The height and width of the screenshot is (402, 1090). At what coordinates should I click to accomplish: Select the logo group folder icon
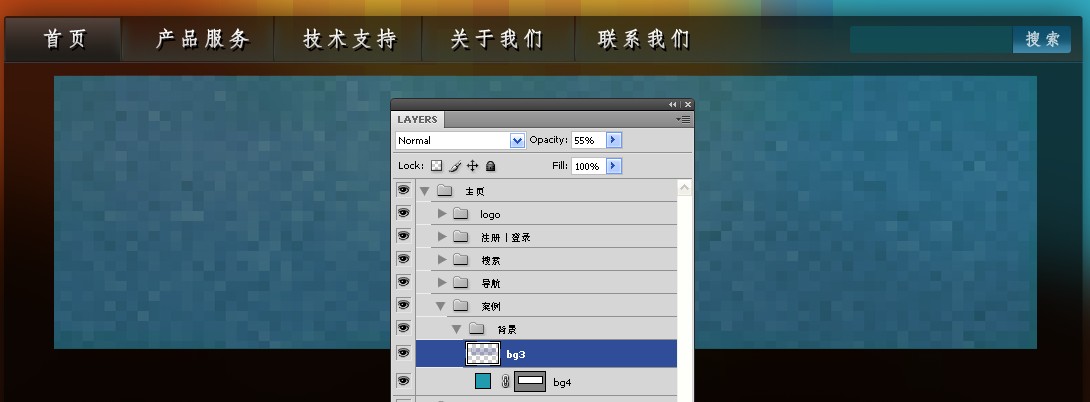pos(460,214)
